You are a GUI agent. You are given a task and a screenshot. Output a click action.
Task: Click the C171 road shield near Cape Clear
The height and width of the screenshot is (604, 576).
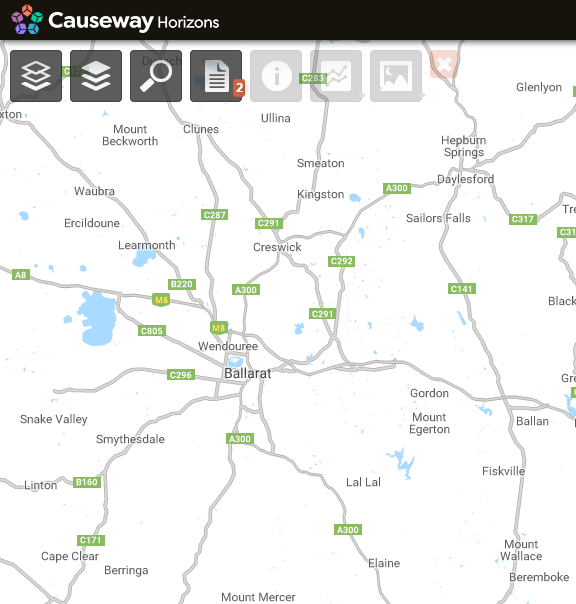click(x=91, y=540)
